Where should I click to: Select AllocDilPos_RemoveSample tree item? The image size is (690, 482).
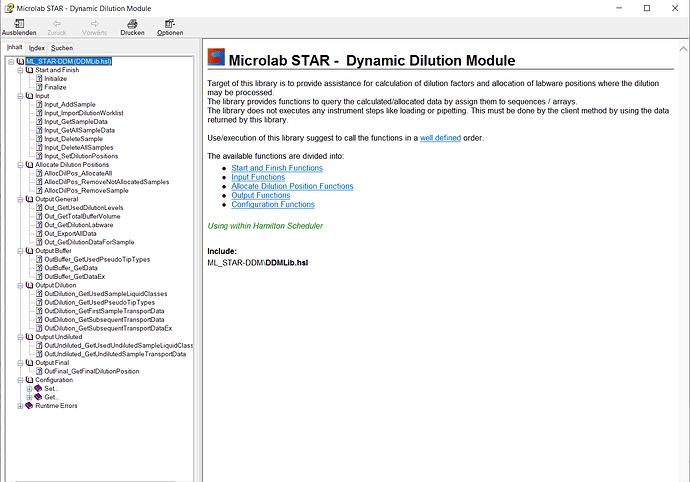coord(86,191)
